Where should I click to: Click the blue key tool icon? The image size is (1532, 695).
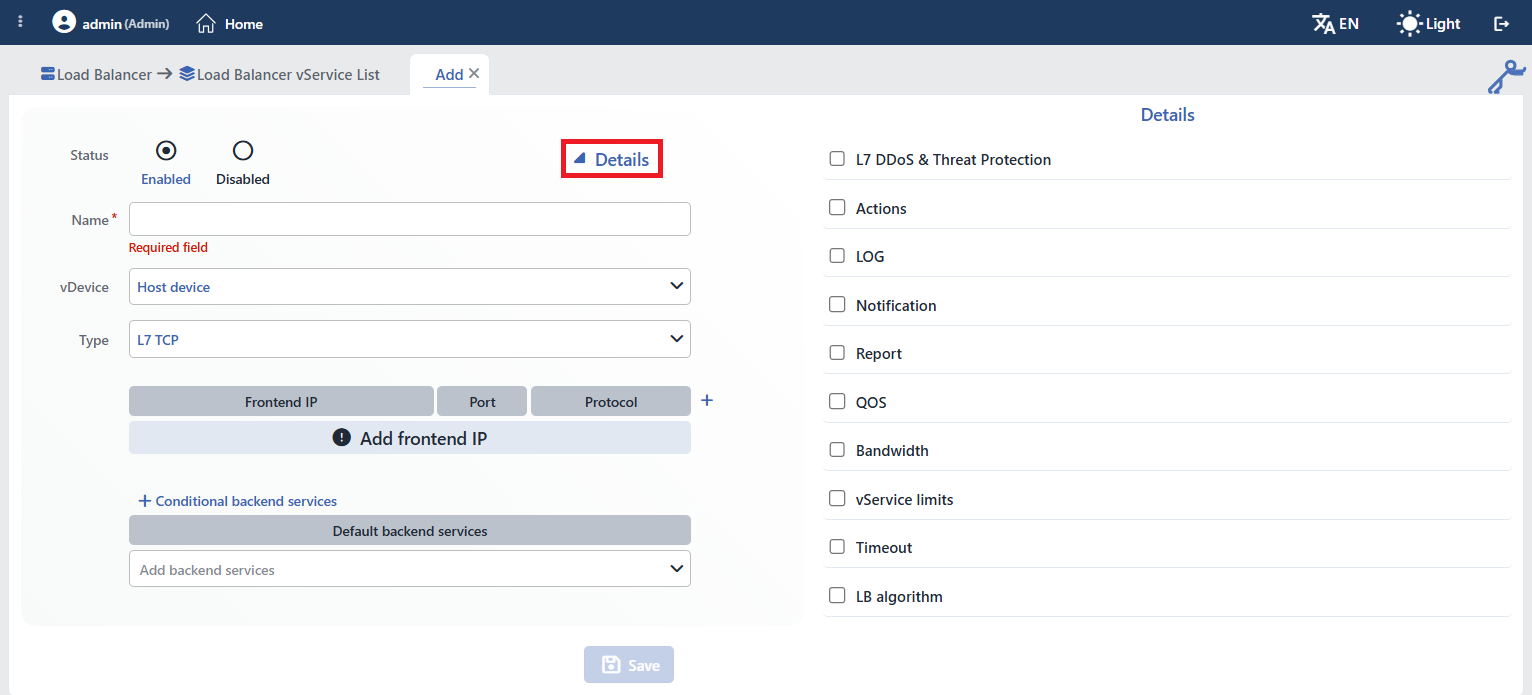click(x=1506, y=77)
